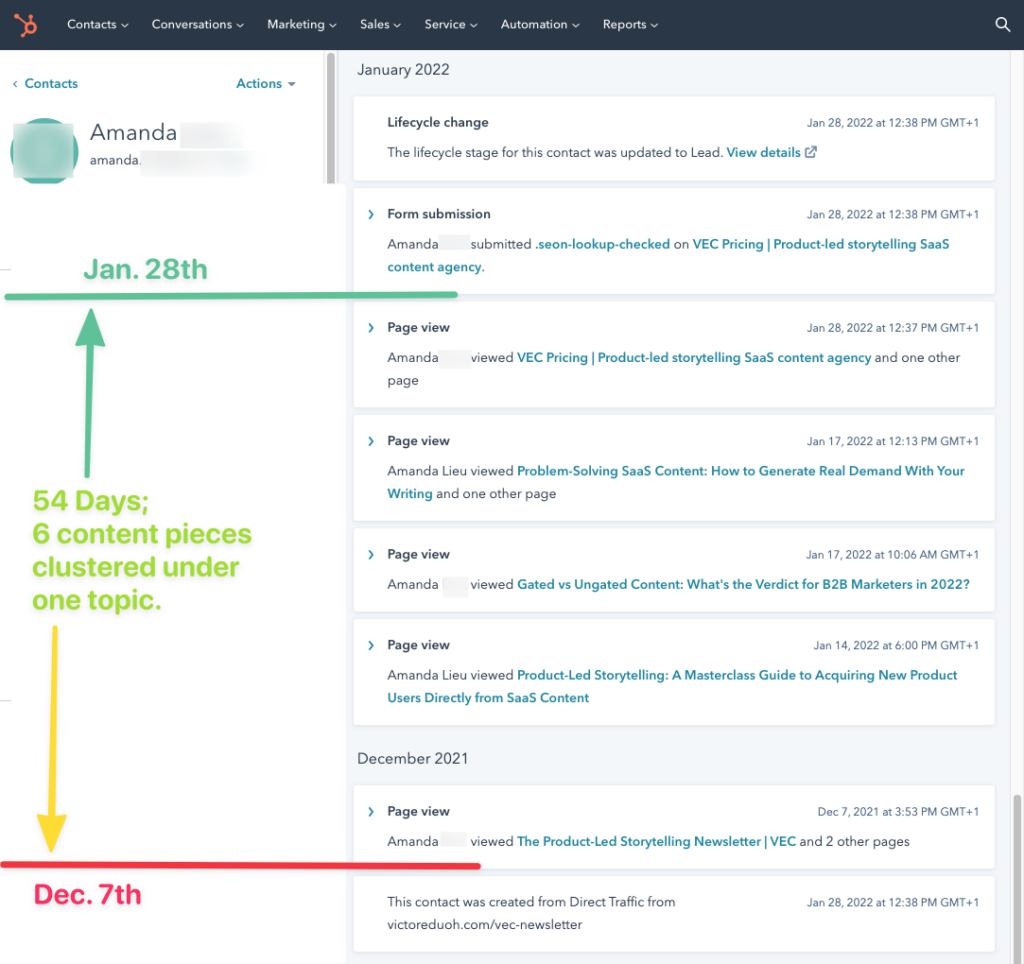Click the Page view title dated Dec 7

[x=418, y=812]
